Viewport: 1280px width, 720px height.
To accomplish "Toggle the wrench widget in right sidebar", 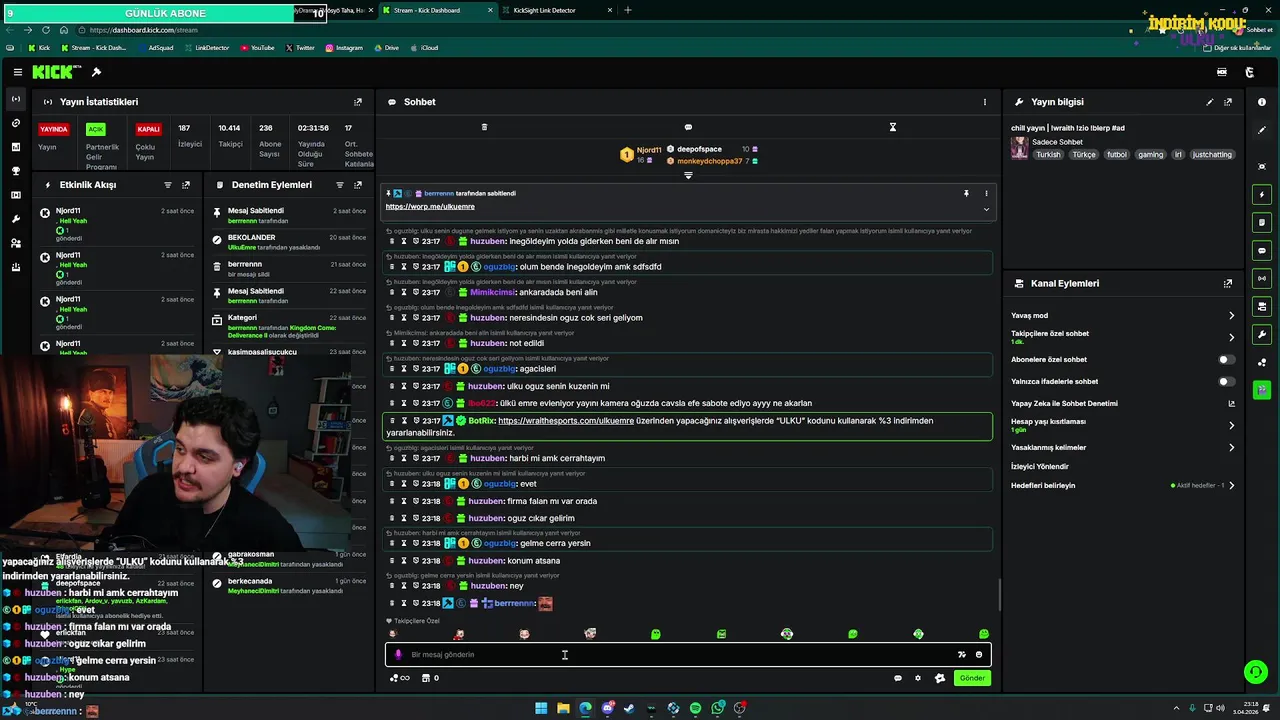I will 1262,334.
